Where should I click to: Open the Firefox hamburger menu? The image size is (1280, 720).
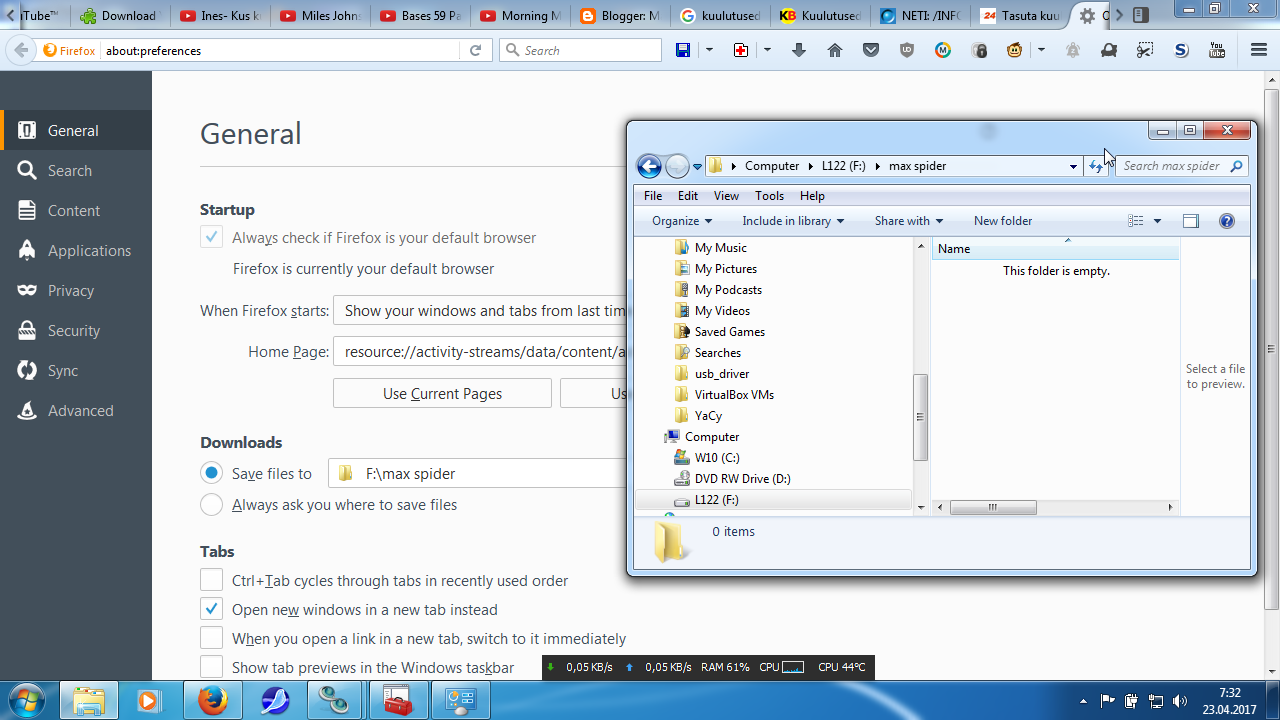1259,50
